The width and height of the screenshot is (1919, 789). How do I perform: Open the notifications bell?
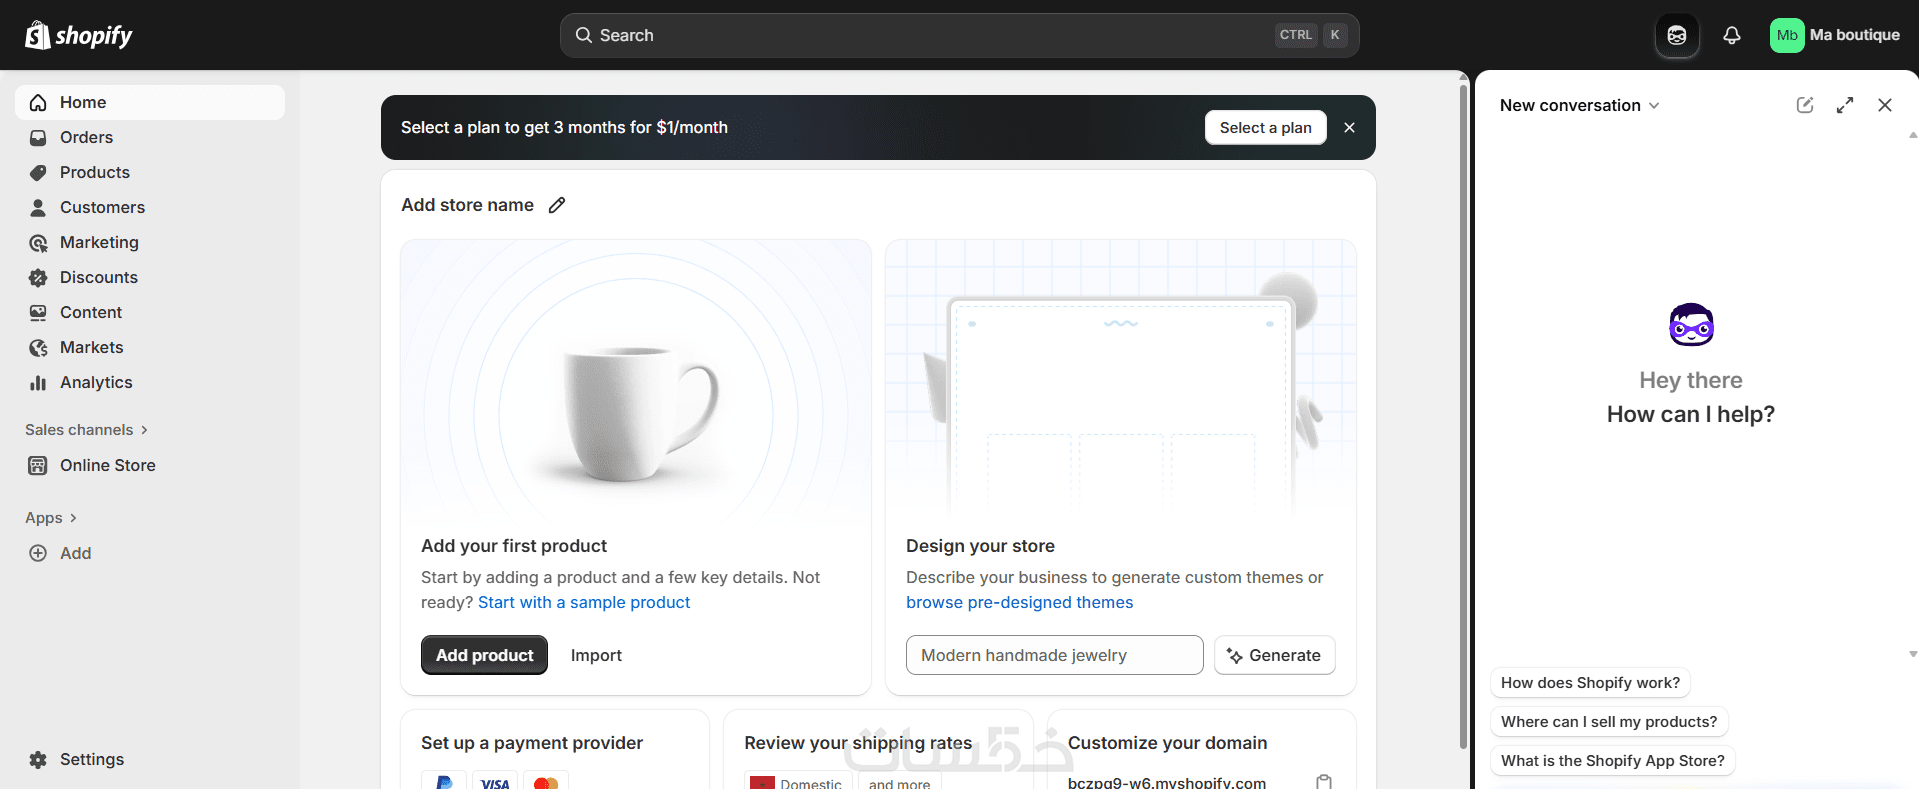pos(1732,36)
